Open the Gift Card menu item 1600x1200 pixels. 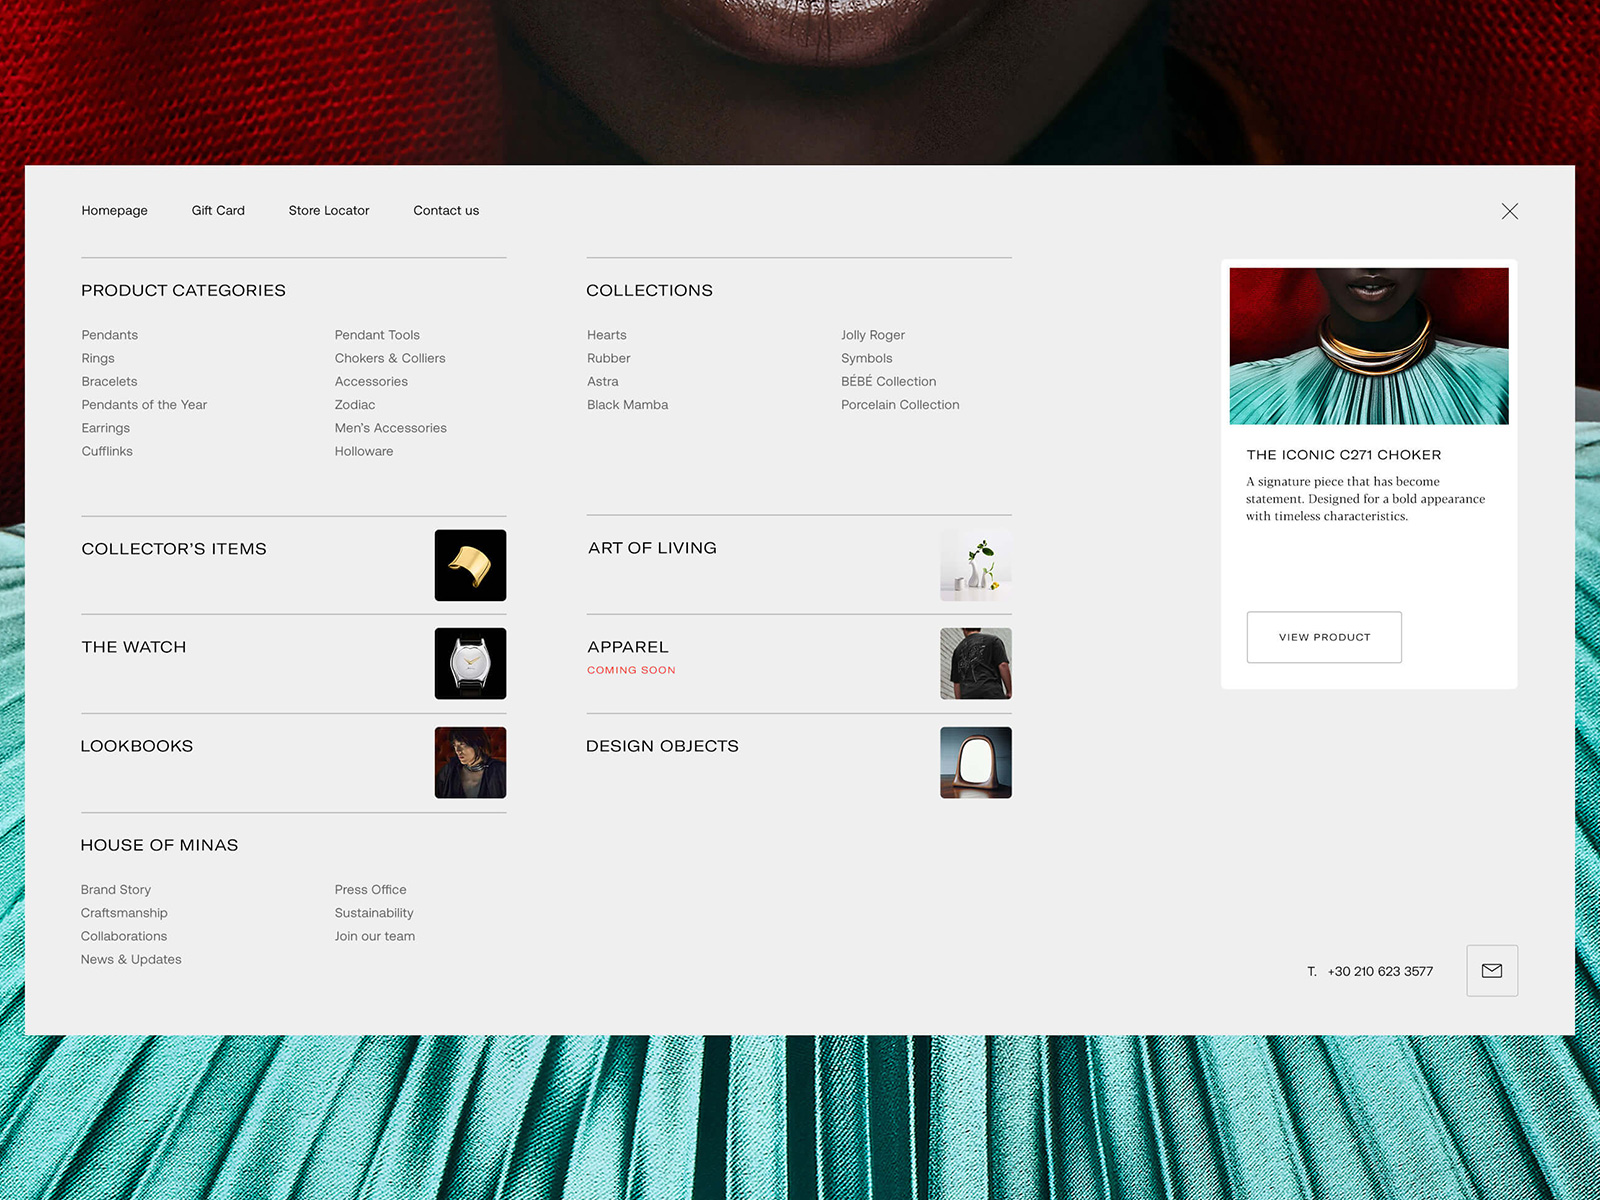218,210
